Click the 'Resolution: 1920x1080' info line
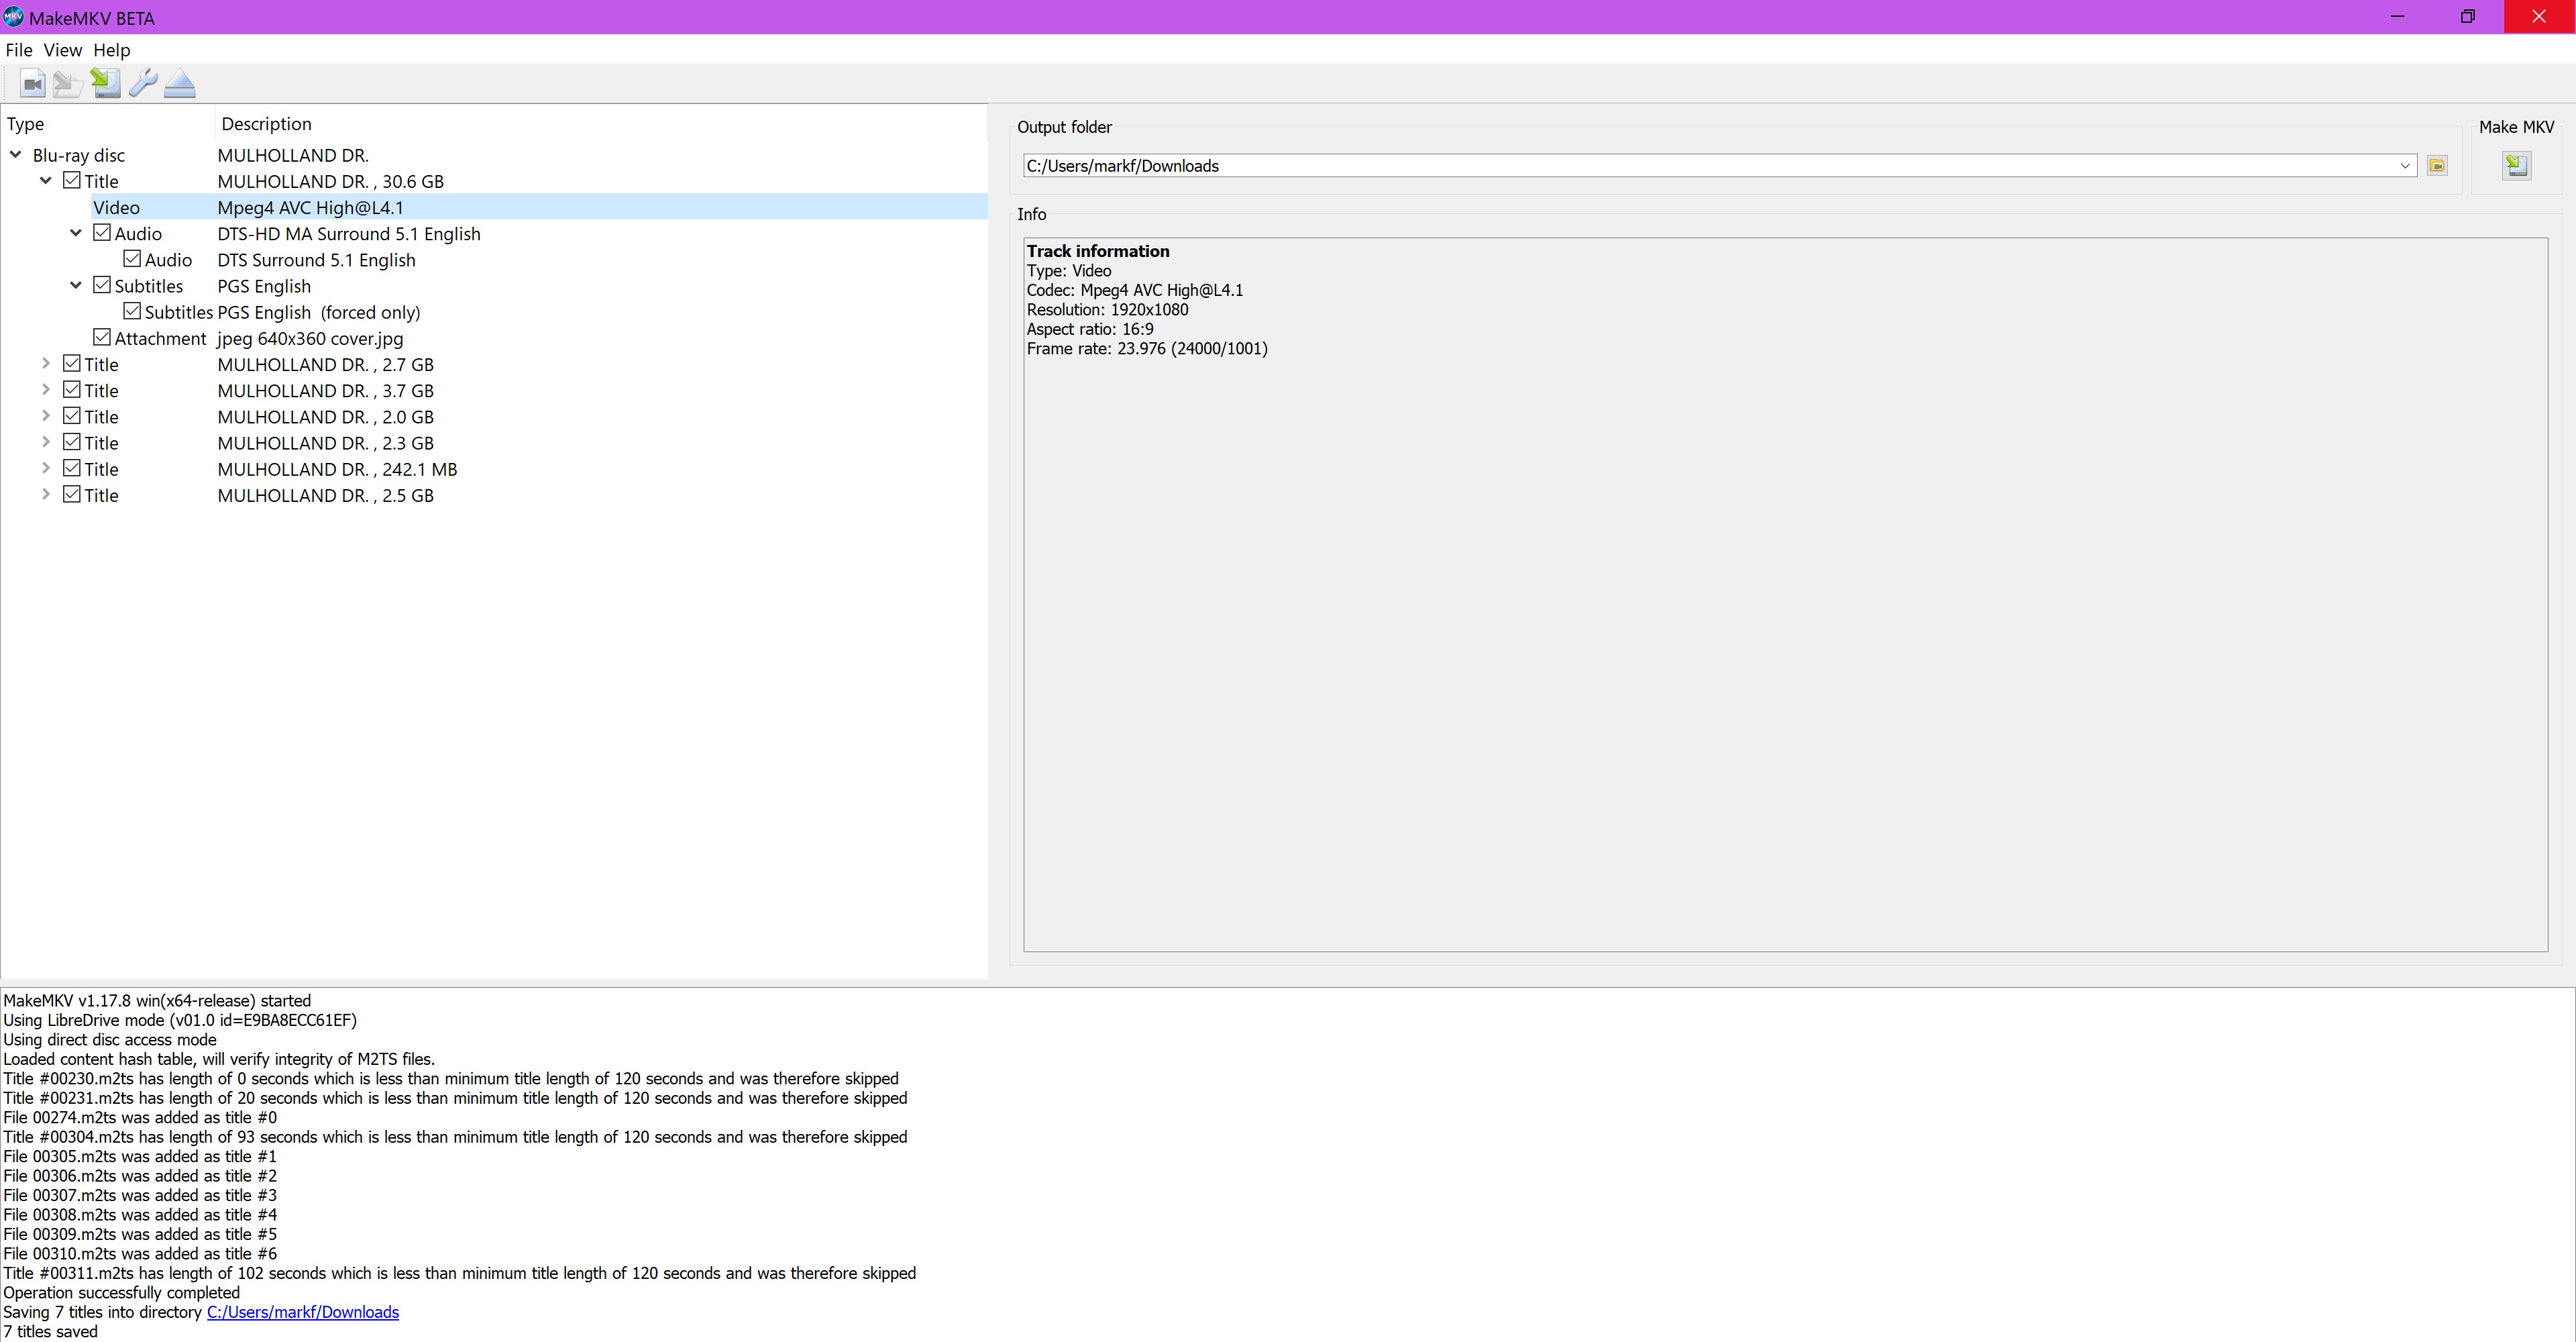Image resolution: width=2576 pixels, height=1342 pixels. tap(1108, 310)
